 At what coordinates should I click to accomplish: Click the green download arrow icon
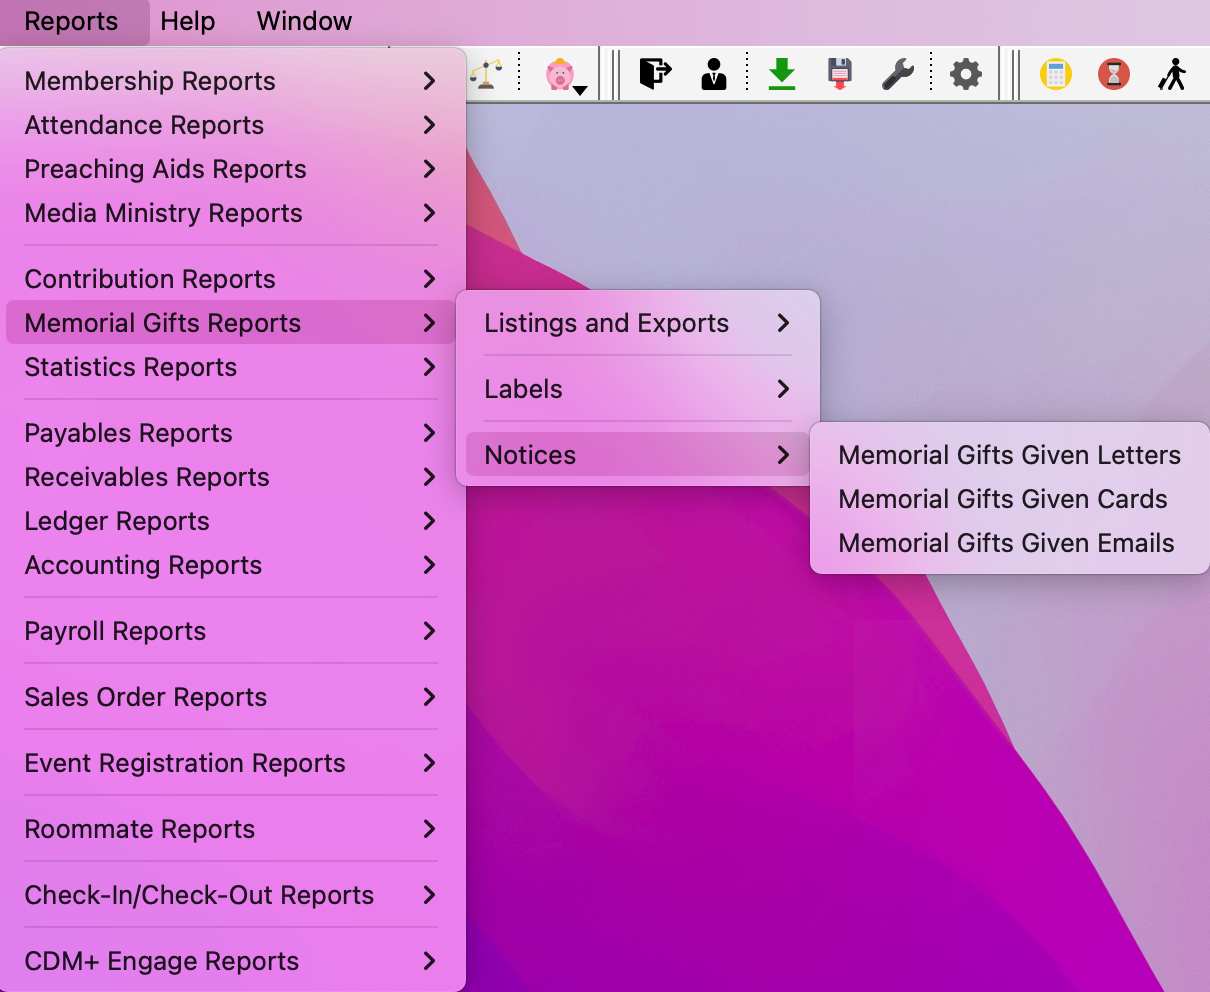pos(781,74)
